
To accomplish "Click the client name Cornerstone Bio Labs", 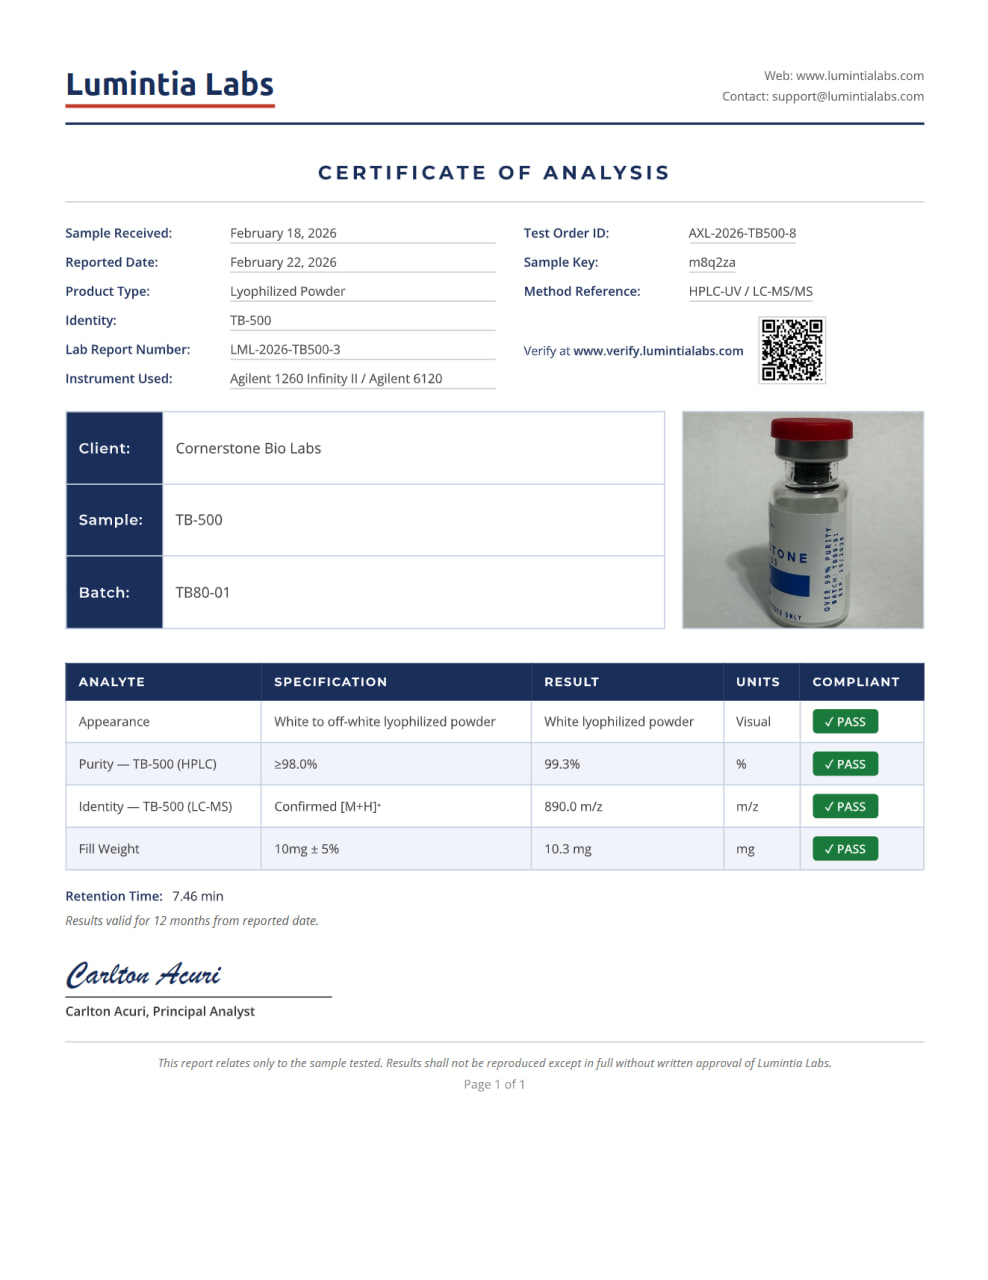I will pyautogui.click(x=248, y=448).
